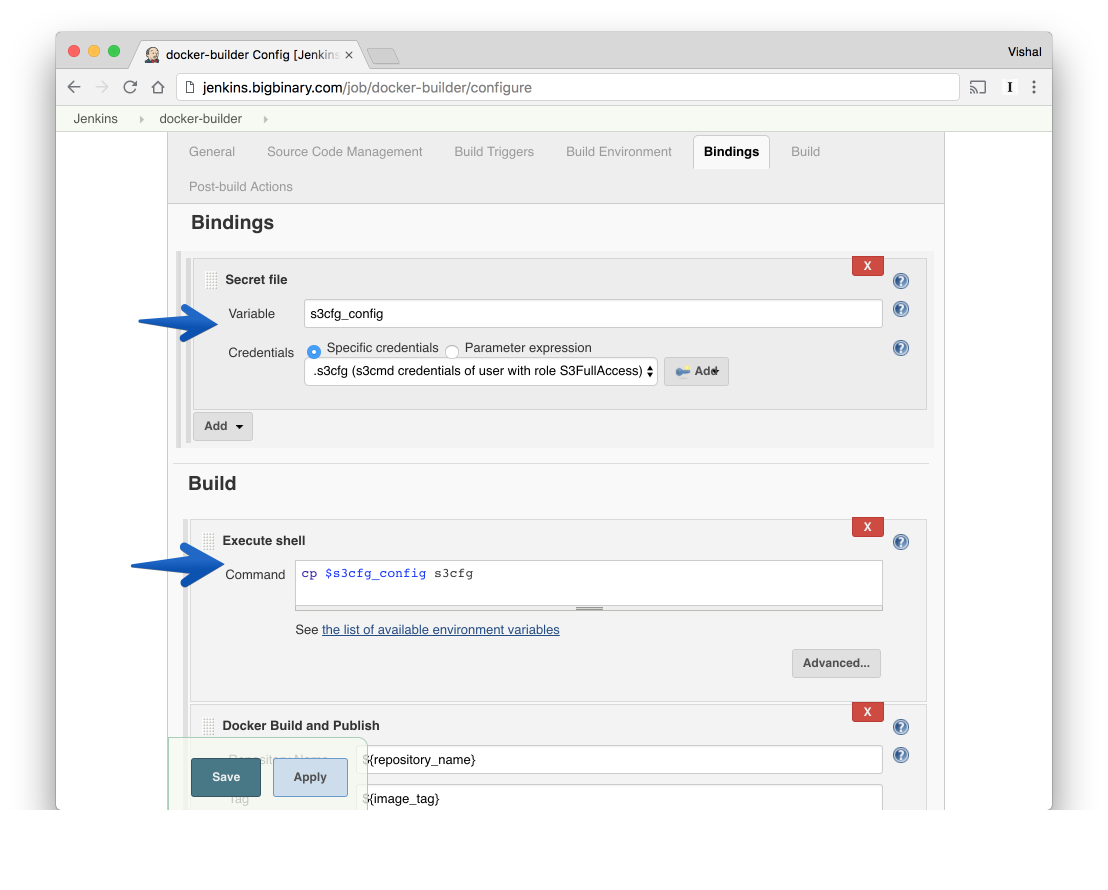The width and height of the screenshot is (1108, 890).
Task: Open help for the Execute shell step
Action: (901, 541)
